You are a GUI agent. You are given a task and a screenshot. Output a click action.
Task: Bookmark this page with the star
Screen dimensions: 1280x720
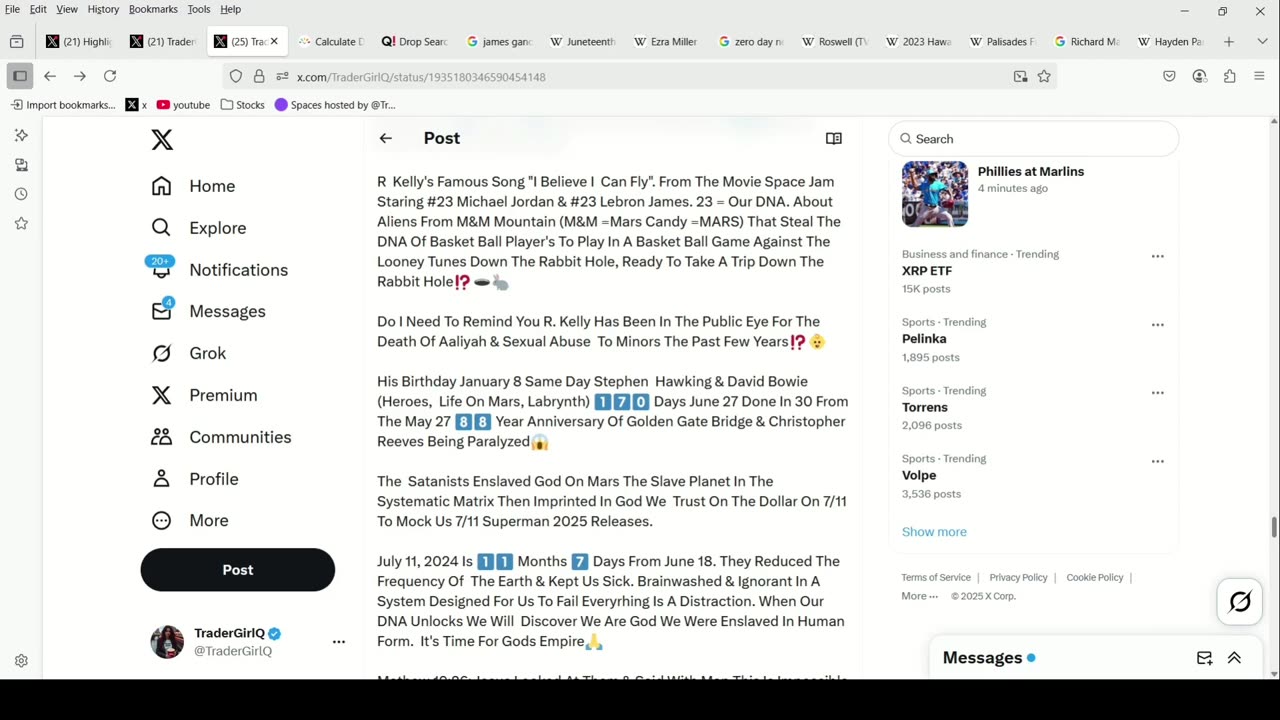1044,76
